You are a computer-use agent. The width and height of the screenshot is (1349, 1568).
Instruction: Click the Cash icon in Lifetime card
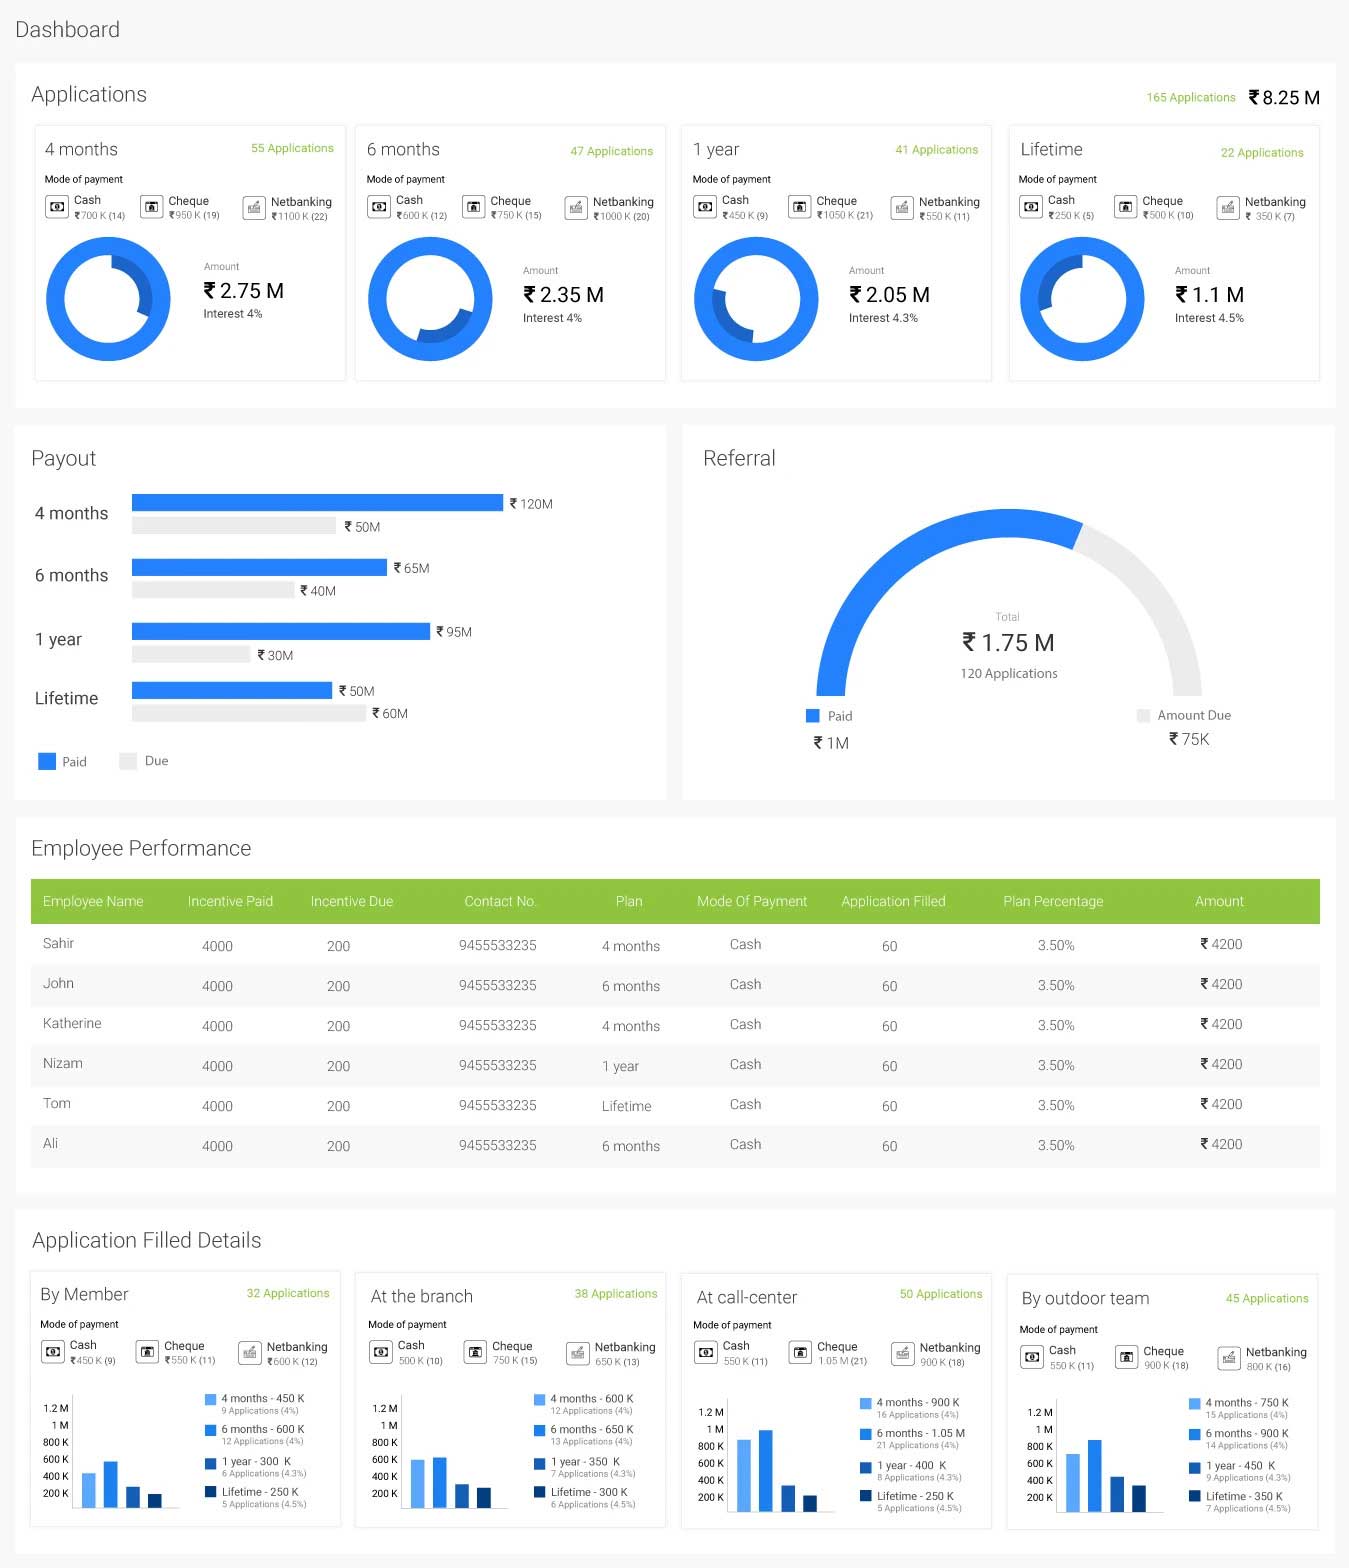click(x=1031, y=207)
